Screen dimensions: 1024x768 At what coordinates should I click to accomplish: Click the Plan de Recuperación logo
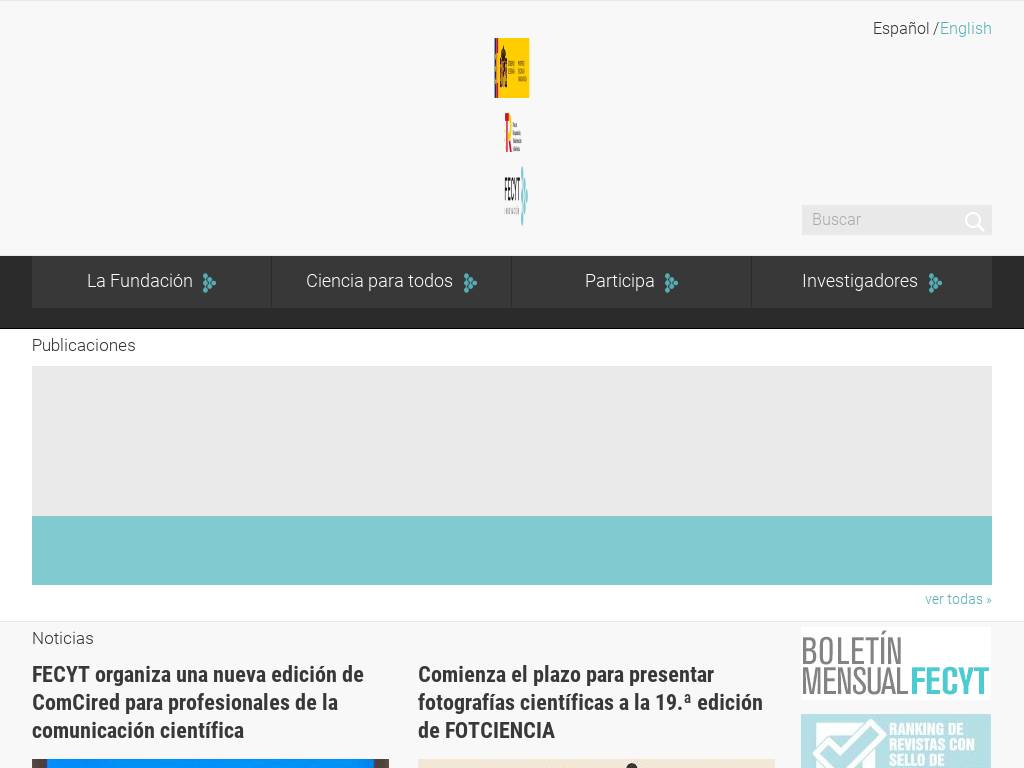tap(512, 132)
